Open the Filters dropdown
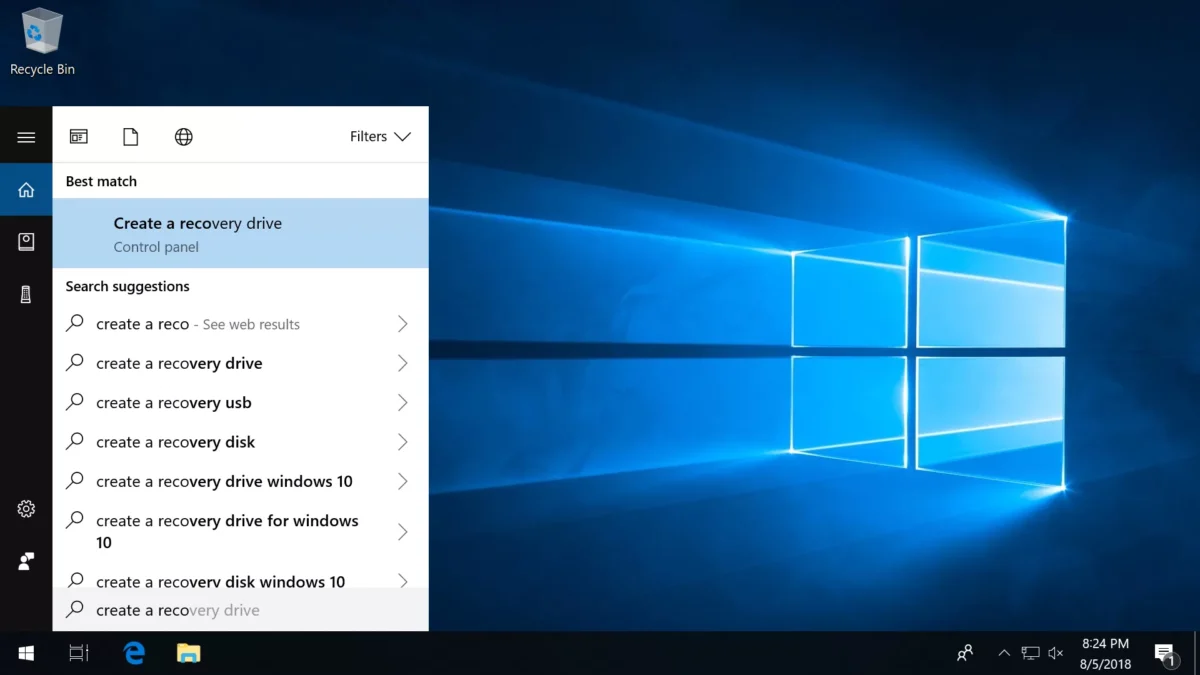The image size is (1200, 675). pos(380,137)
